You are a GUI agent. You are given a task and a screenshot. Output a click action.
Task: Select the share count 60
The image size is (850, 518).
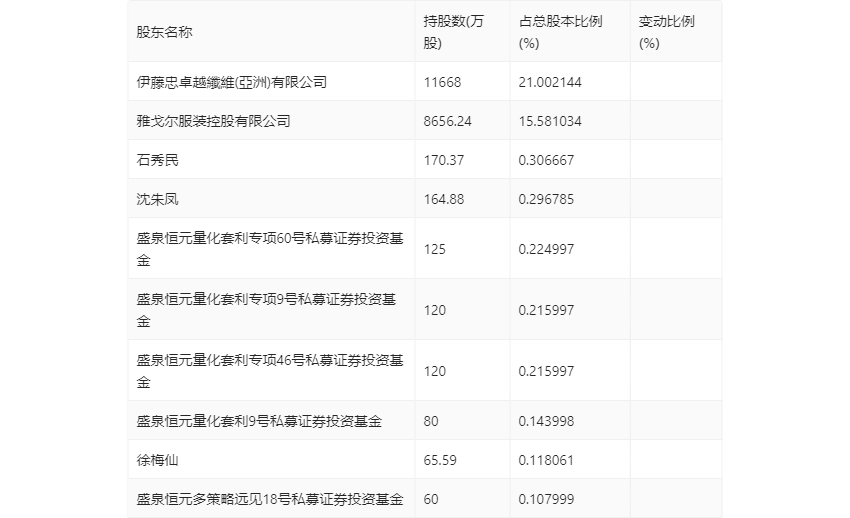pyautogui.click(x=431, y=499)
